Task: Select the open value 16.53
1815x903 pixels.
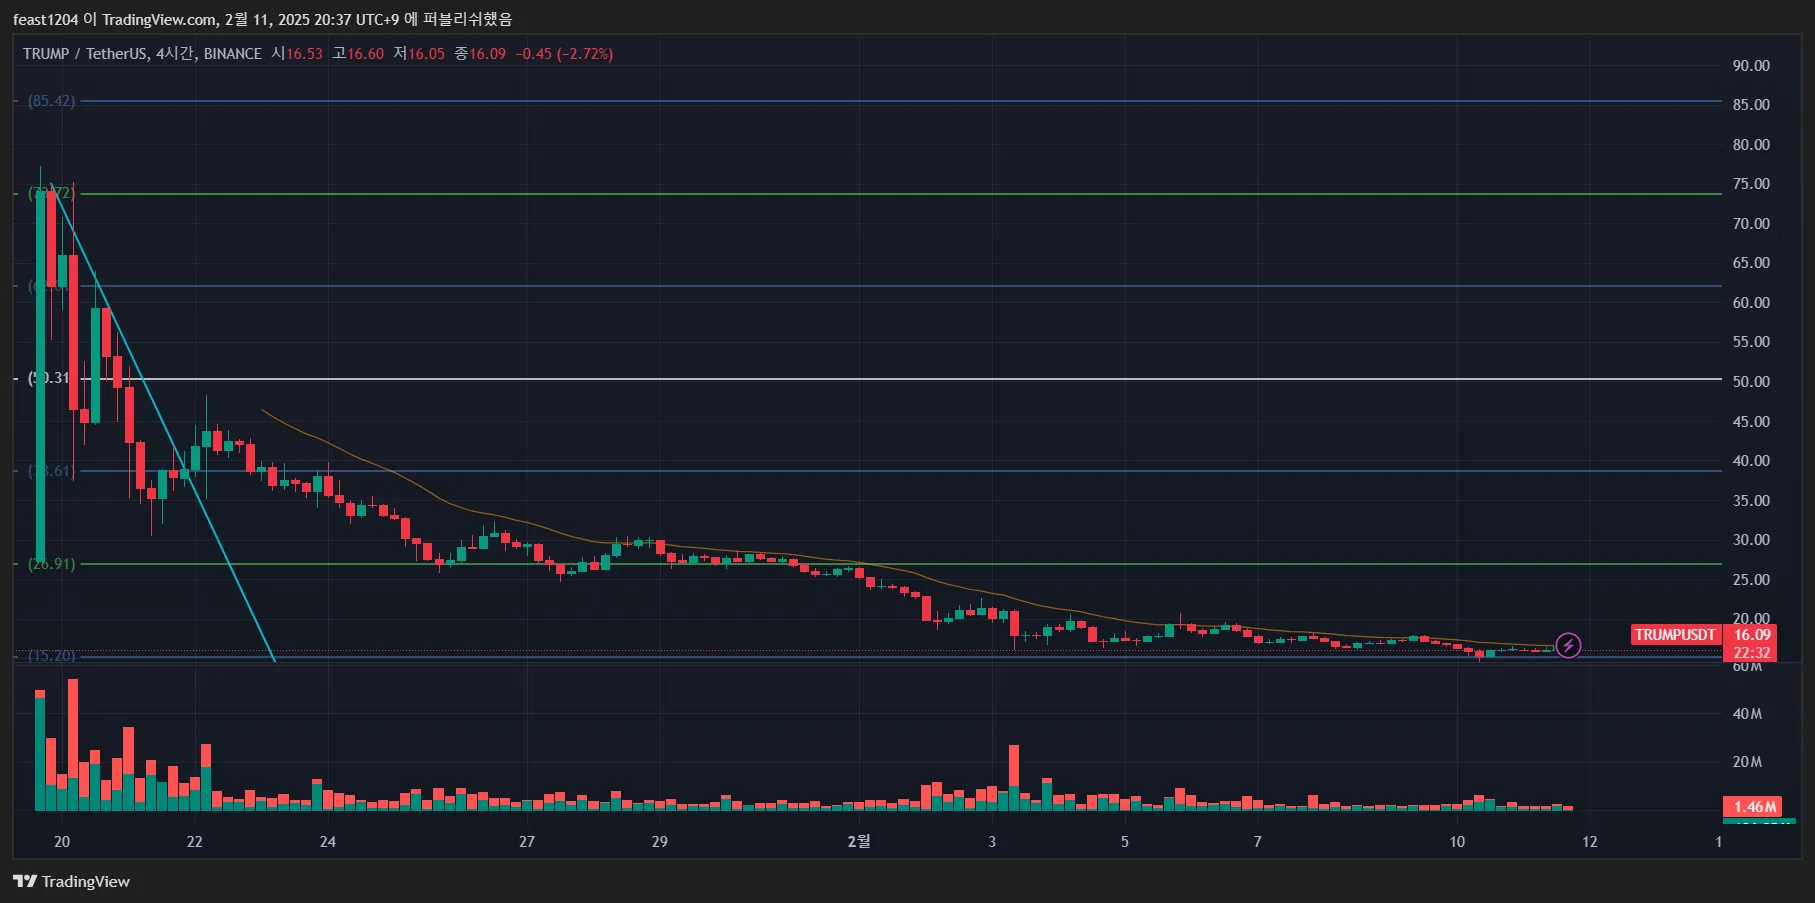Action: [x=305, y=54]
